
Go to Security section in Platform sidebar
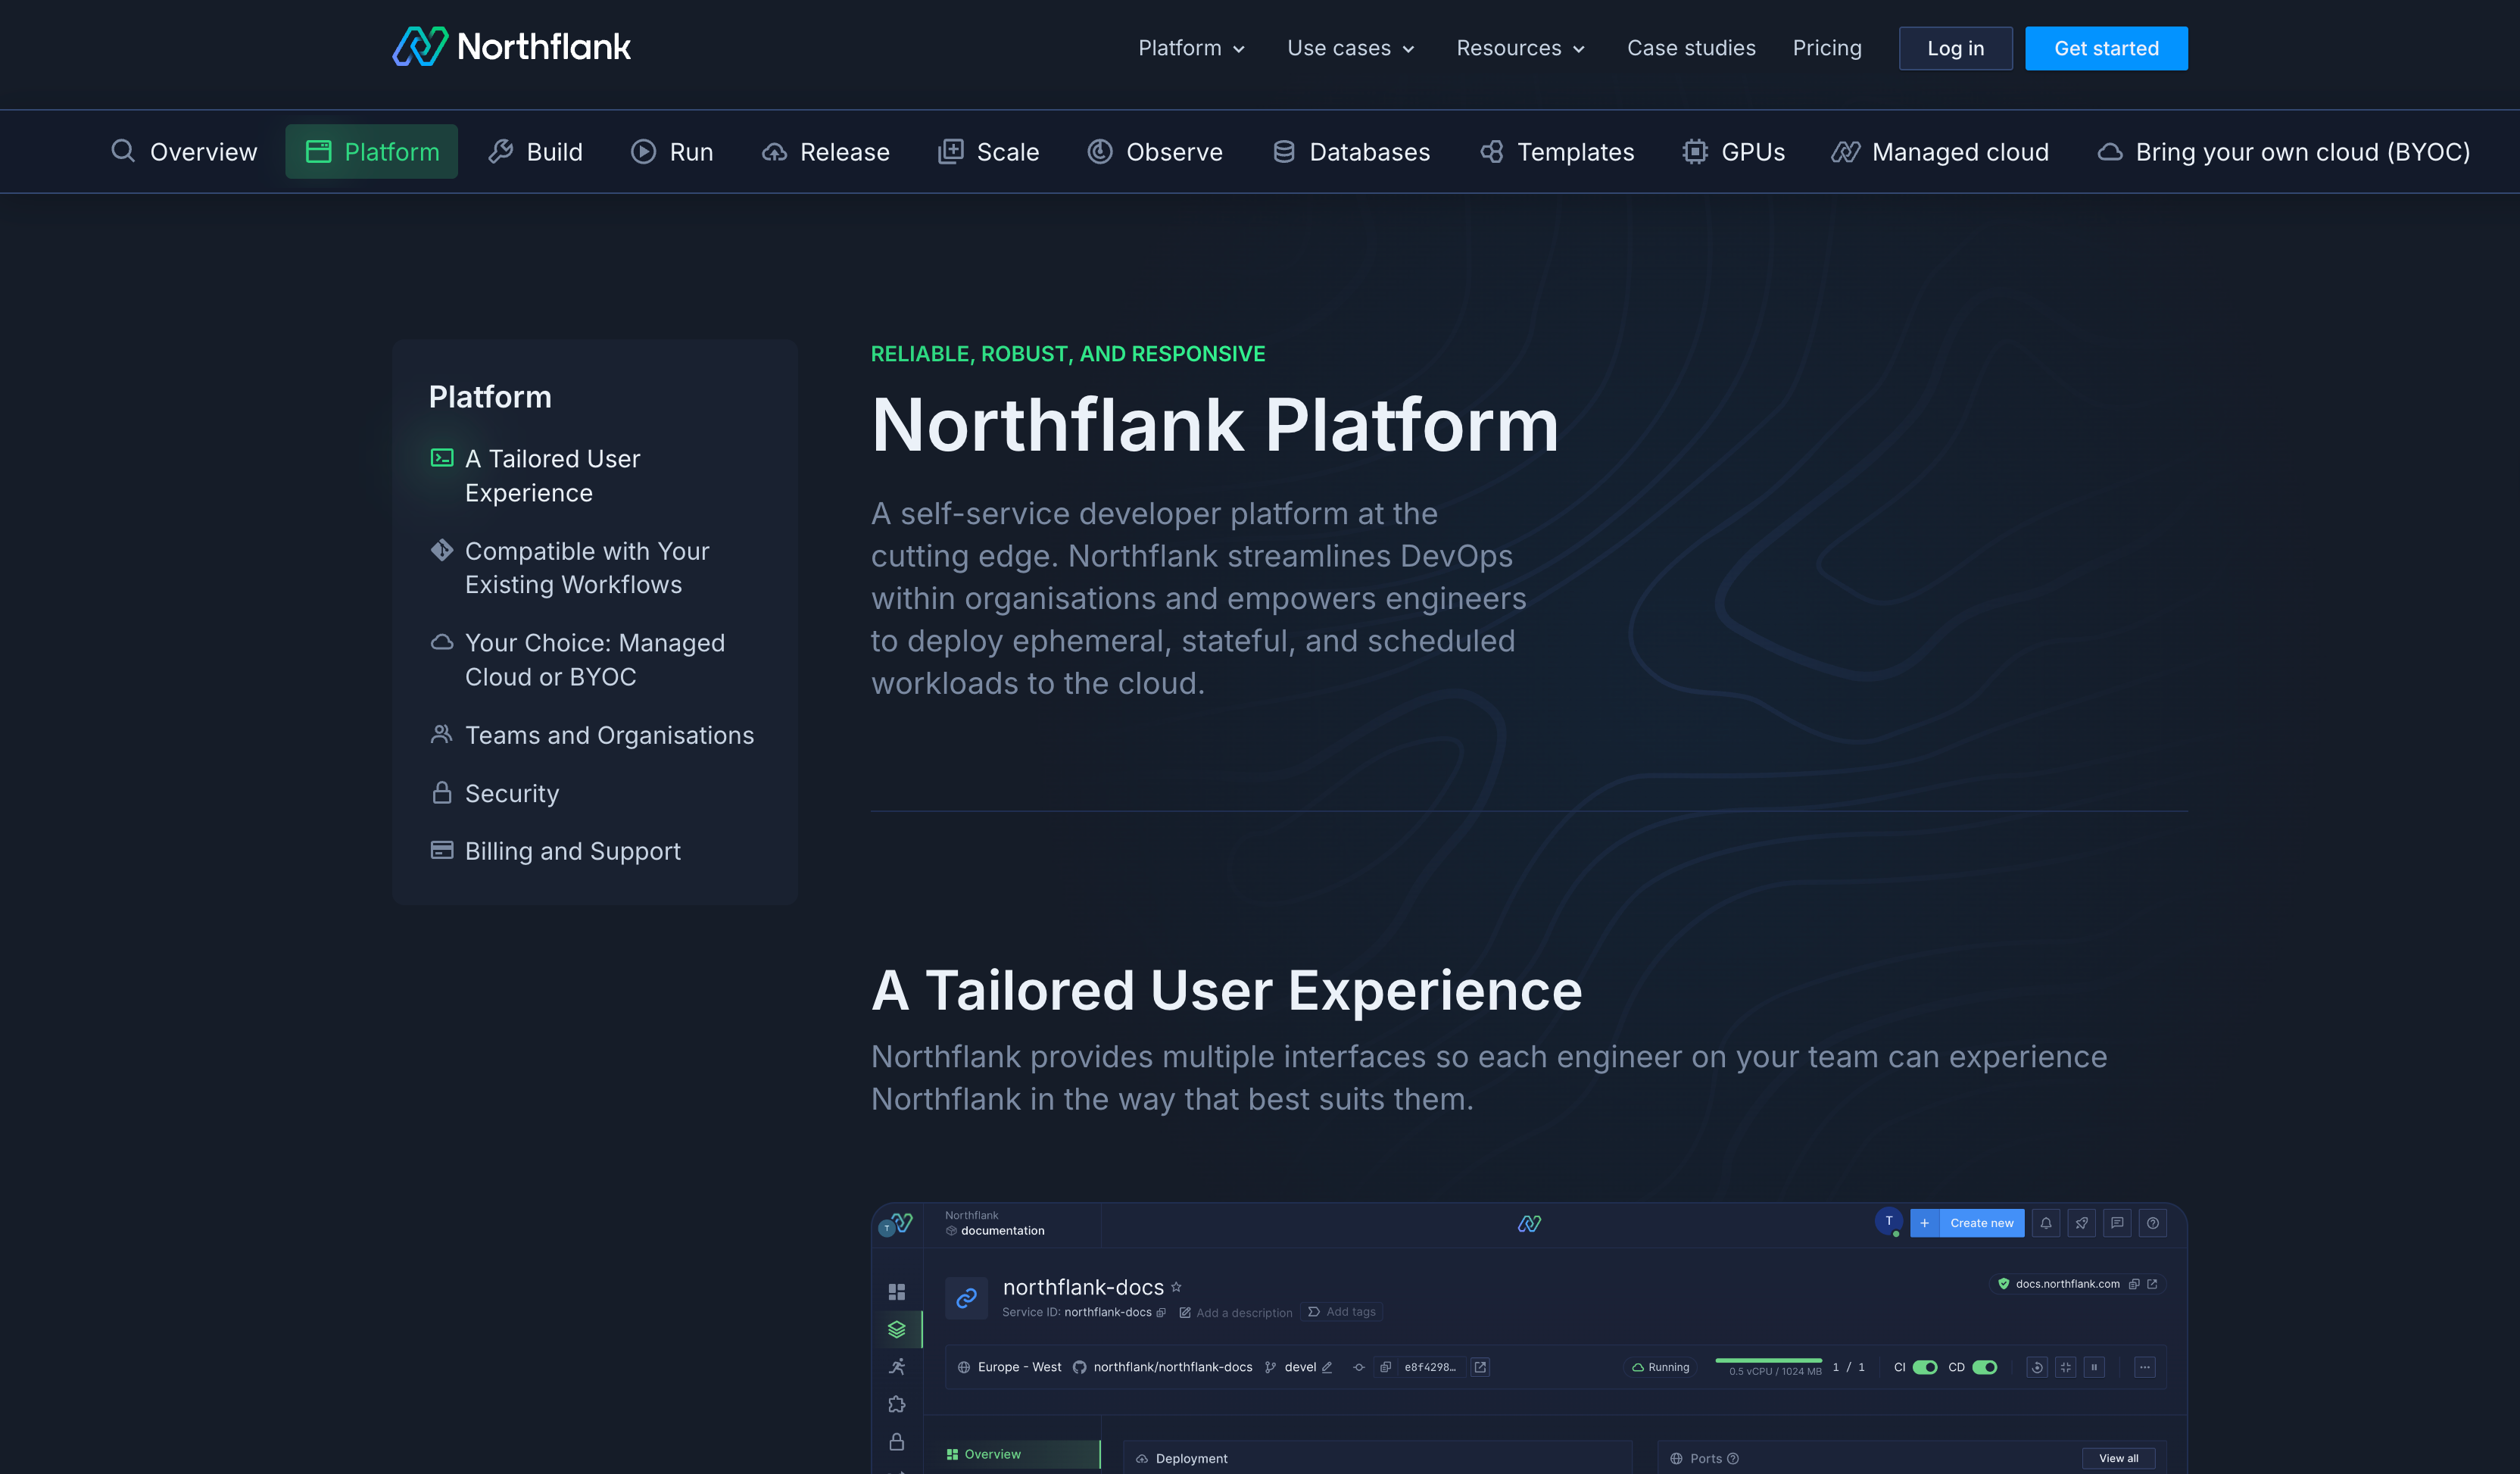511,793
